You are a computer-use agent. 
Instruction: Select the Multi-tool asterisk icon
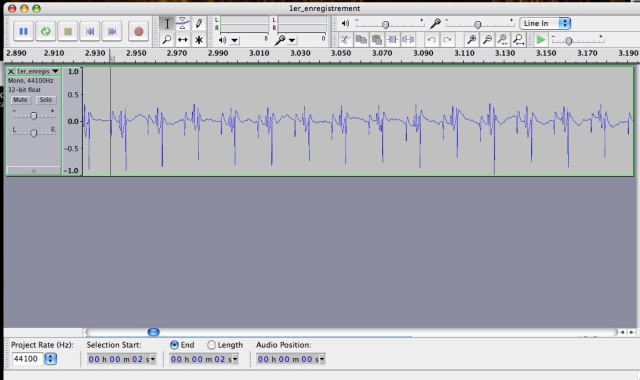[x=198, y=40]
